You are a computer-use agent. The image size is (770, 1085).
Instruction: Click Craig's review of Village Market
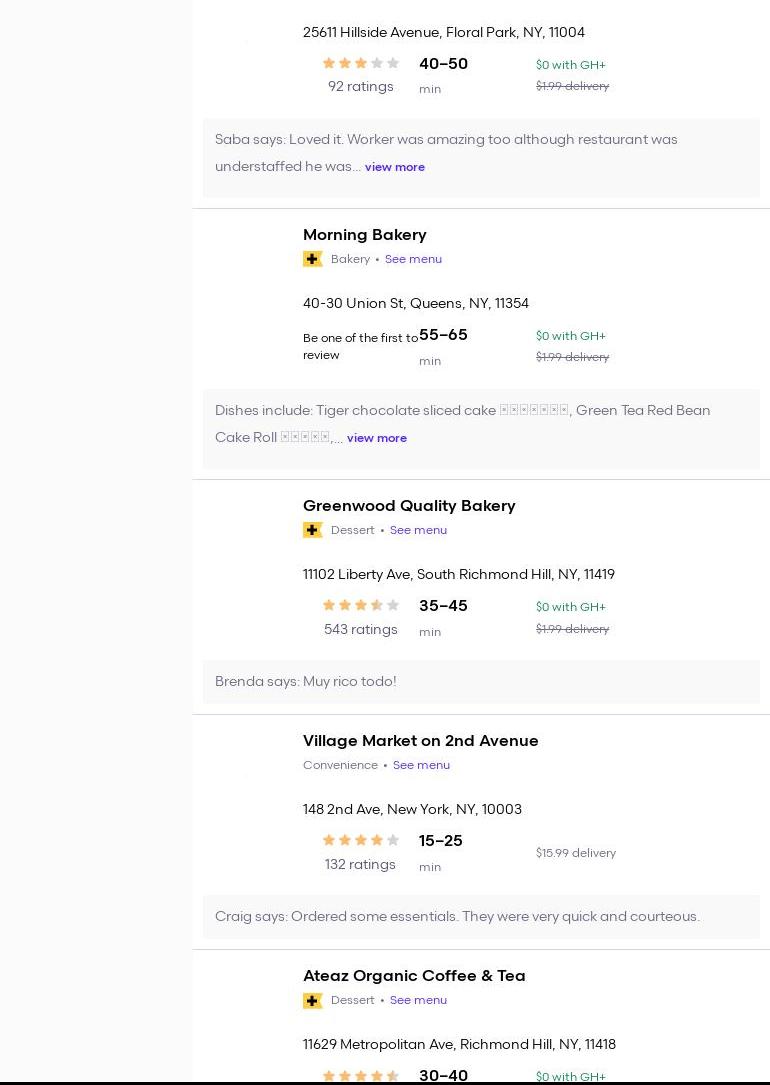click(457, 916)
